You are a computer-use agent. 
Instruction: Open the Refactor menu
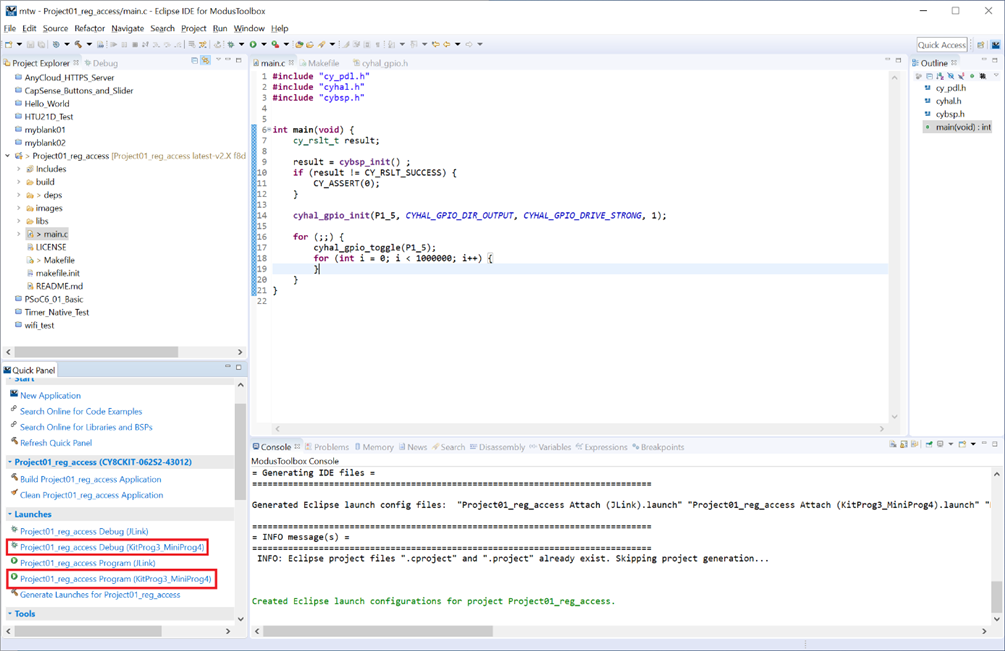pyautogui.click(x=89, y=28)
